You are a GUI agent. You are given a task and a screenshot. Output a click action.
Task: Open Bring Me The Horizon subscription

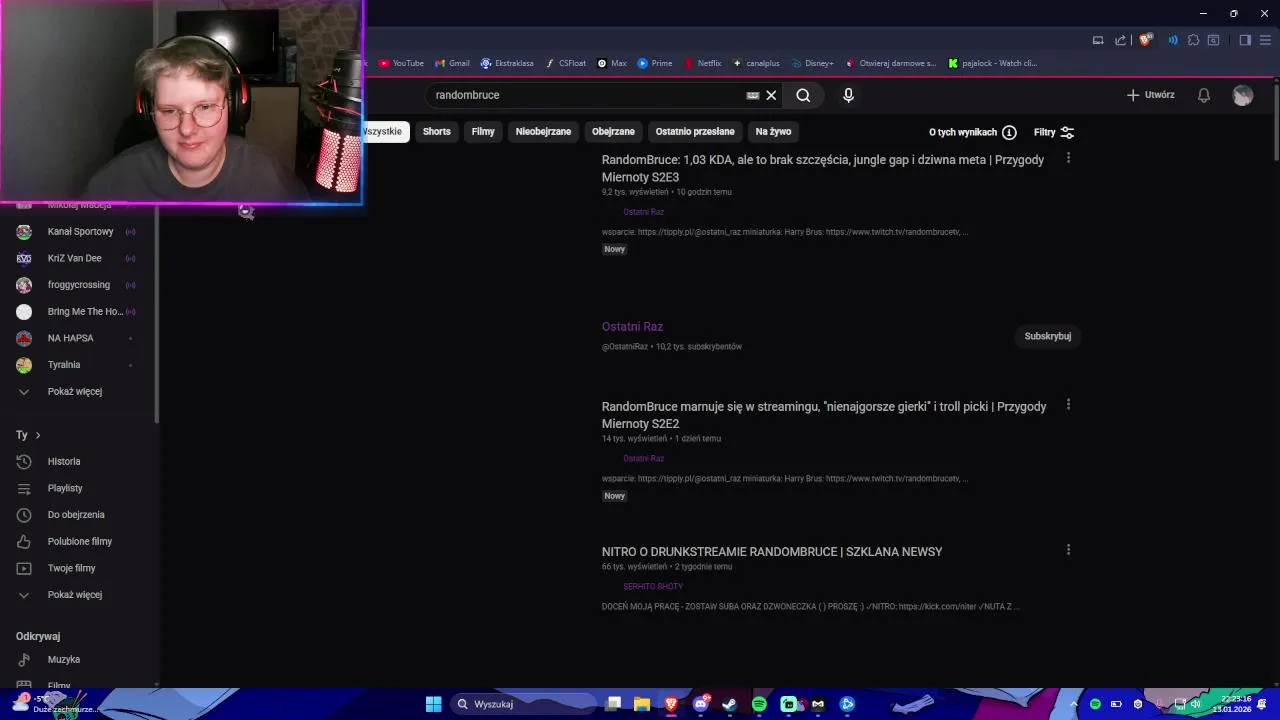tap(78, 311)
